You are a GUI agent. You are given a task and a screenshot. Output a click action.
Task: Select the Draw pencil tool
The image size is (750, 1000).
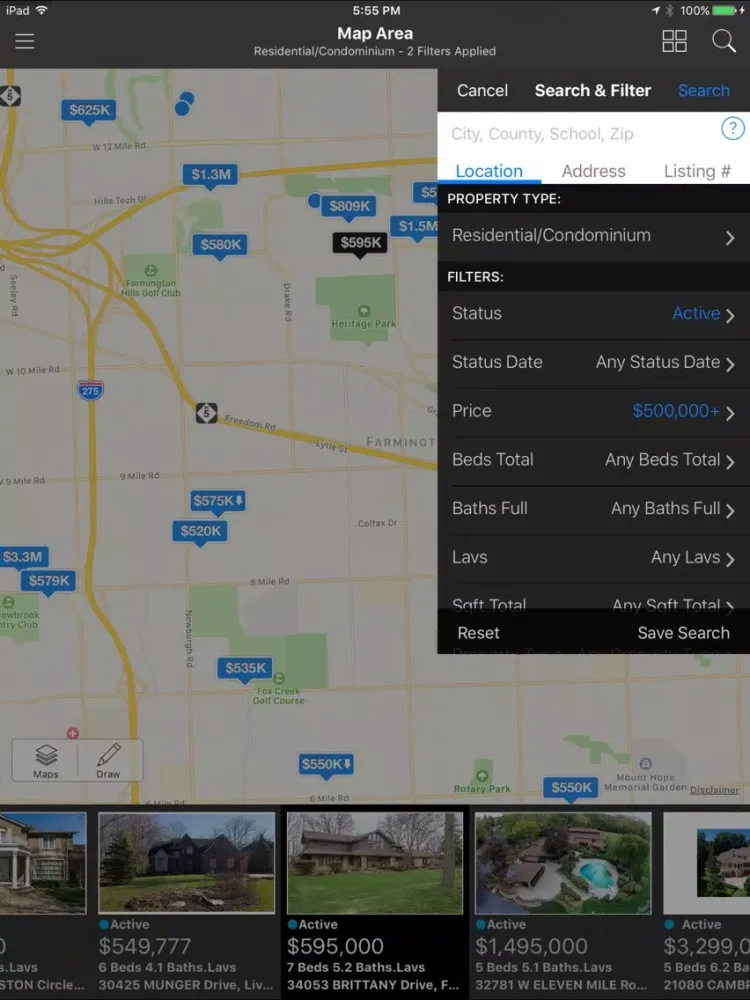click(x=109, y=760)
